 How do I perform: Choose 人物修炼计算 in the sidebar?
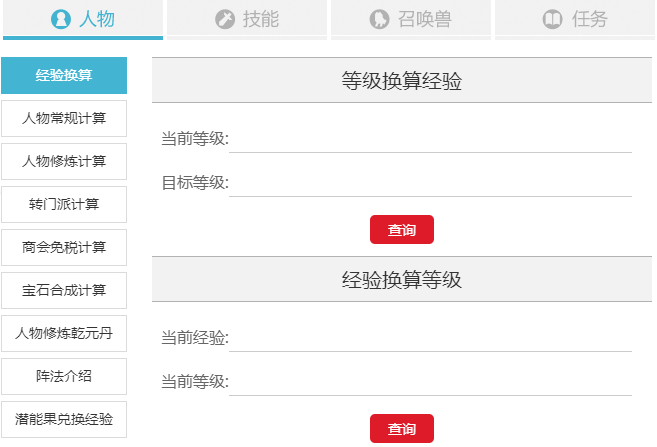64,162
